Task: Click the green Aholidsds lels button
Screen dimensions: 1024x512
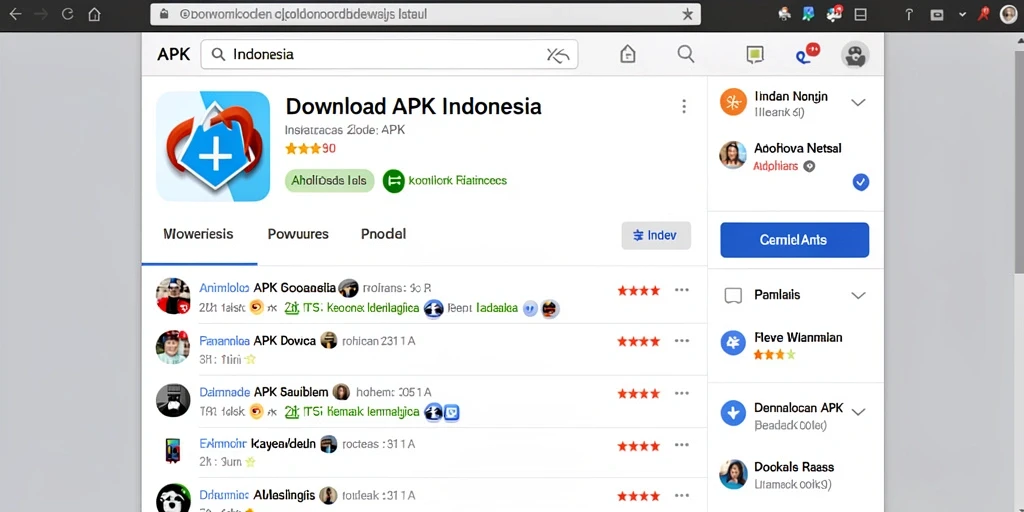Action: (329, 181)
